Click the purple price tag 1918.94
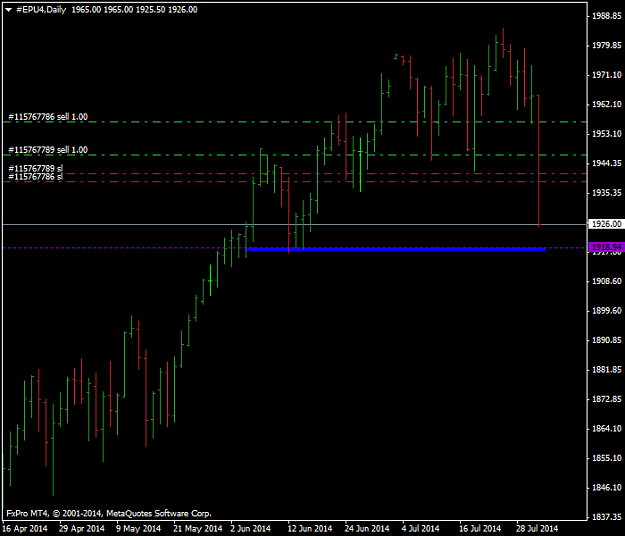Viewport: 625px width, 536px height. [x=606, y=247]
